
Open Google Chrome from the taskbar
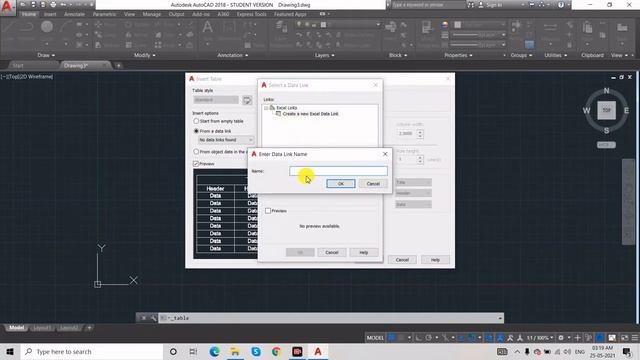(x=276, y=351)
